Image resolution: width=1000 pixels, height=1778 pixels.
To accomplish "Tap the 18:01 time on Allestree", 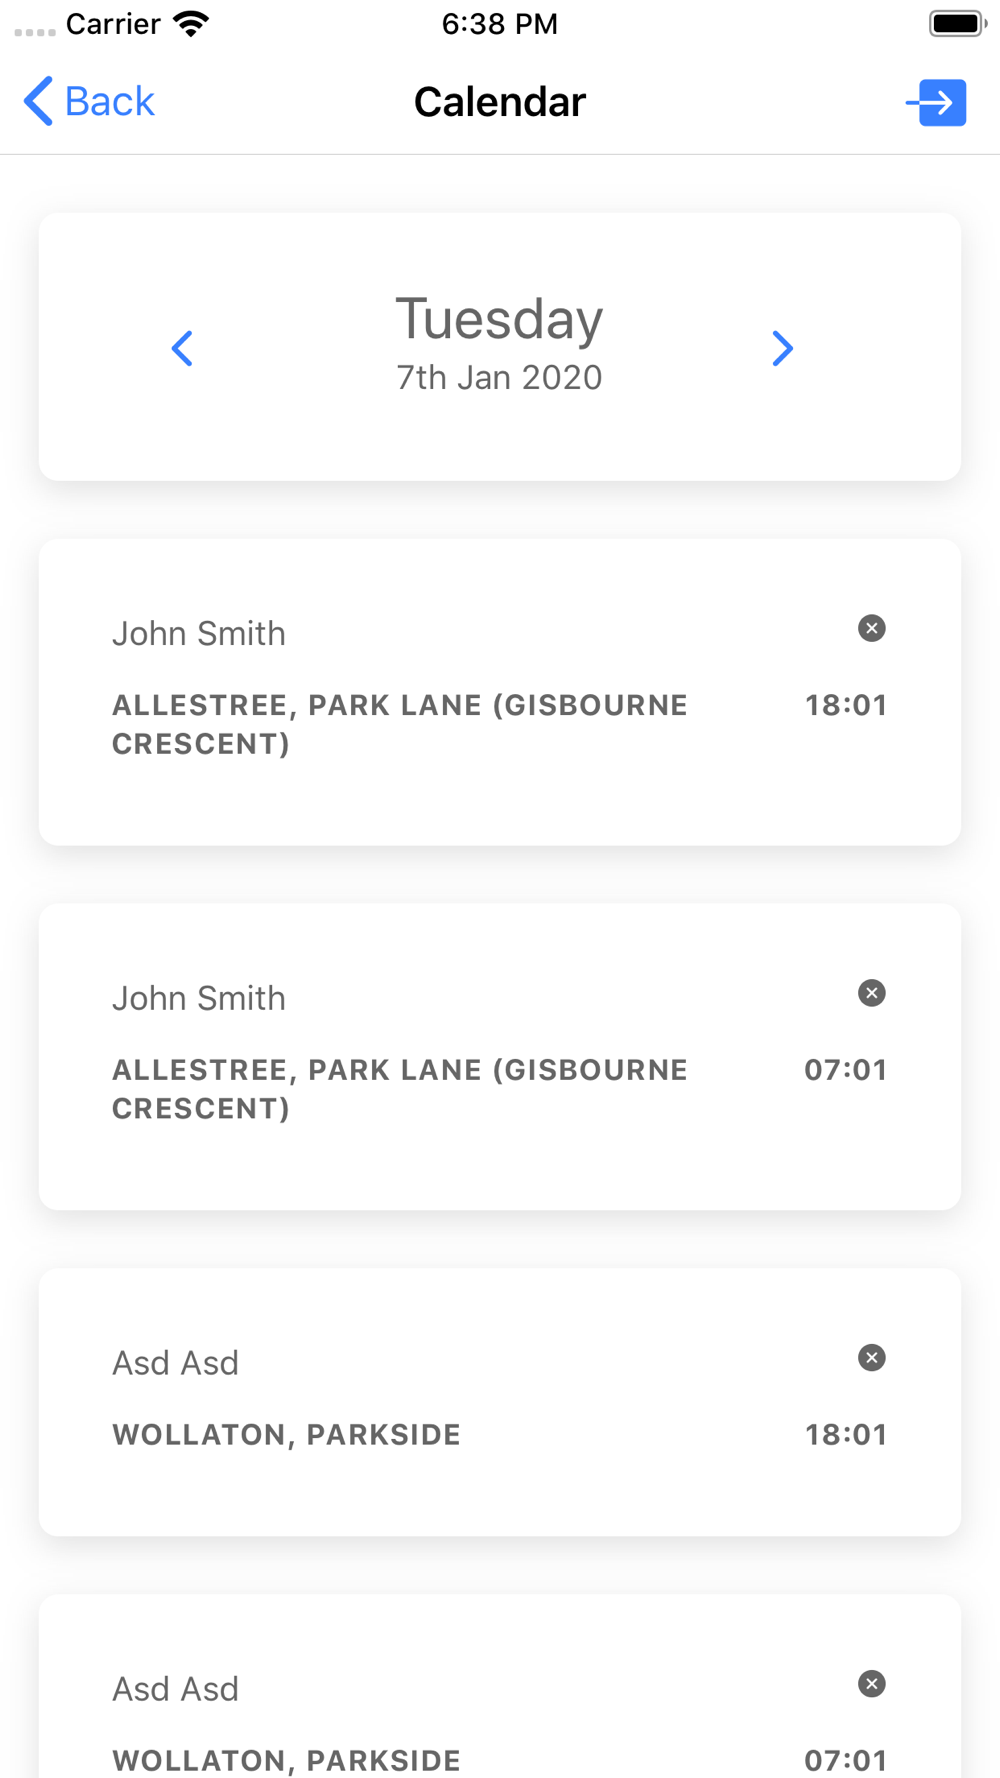I will (846, 705).
